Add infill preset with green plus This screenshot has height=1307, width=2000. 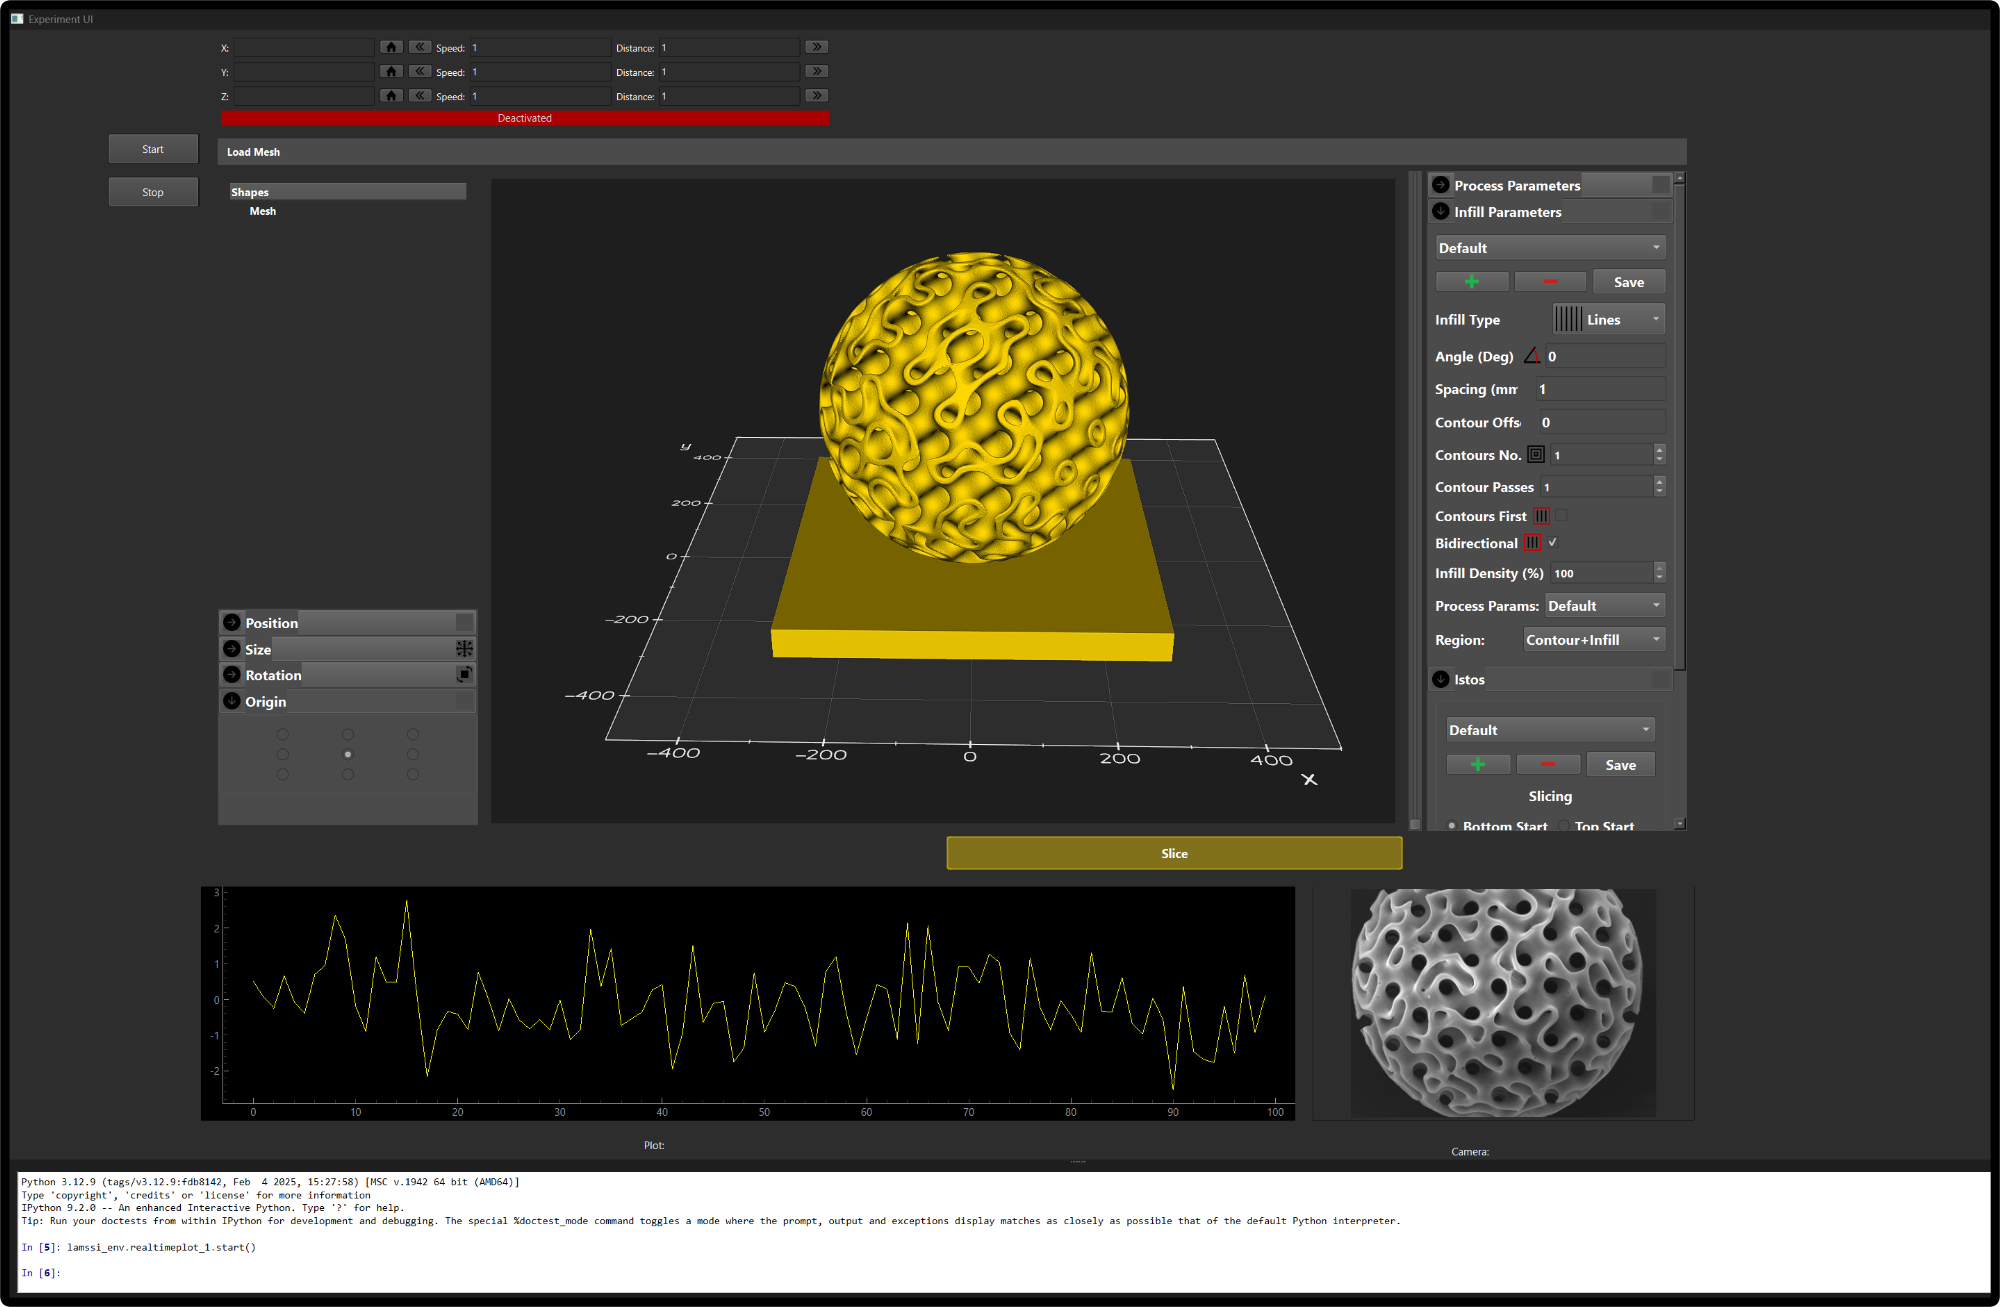click(x=1471, y=282)
